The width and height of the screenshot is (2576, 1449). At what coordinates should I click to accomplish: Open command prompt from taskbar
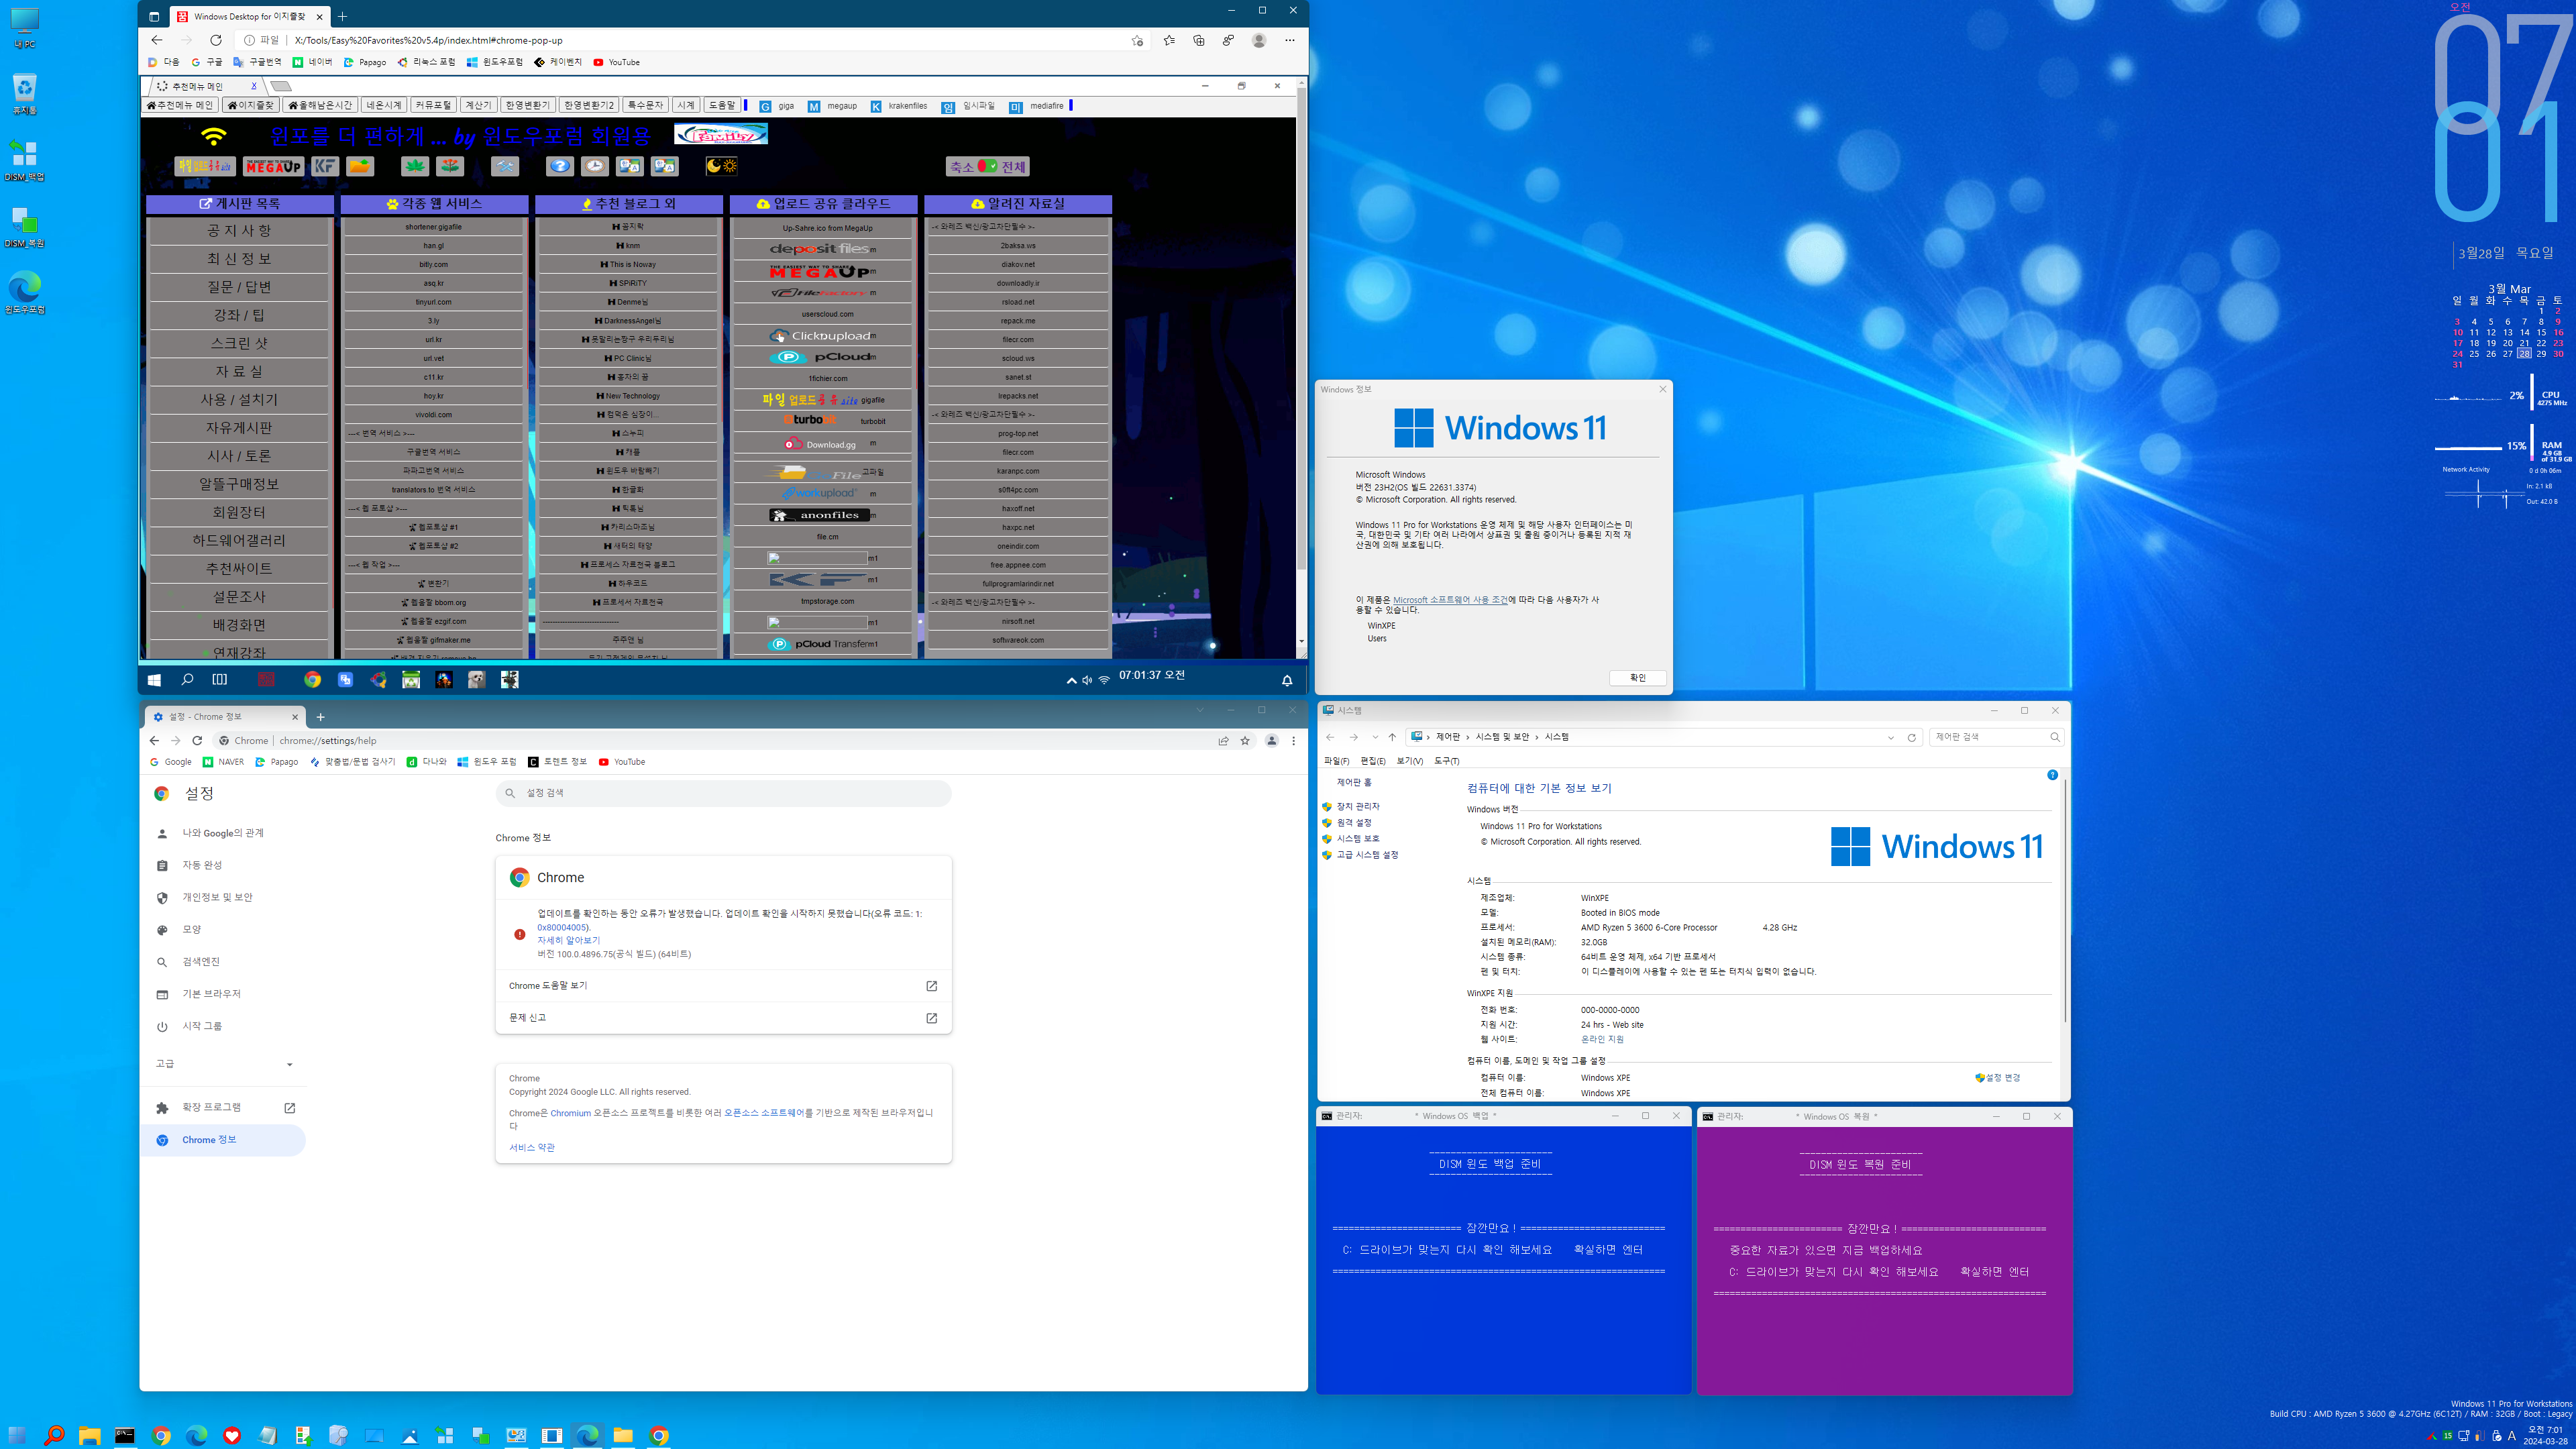pyautogui.click(x=125, y=1435)
